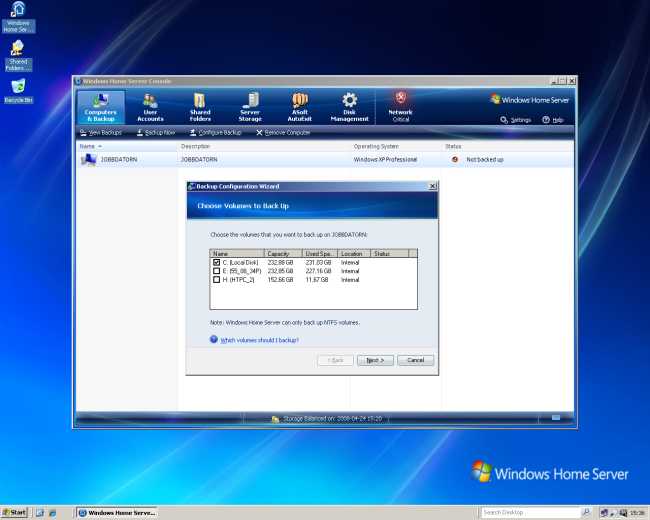This screenshot has height=520, width=650.
Task: Click the desktop search magnifier icon
Action: point(586,513)
